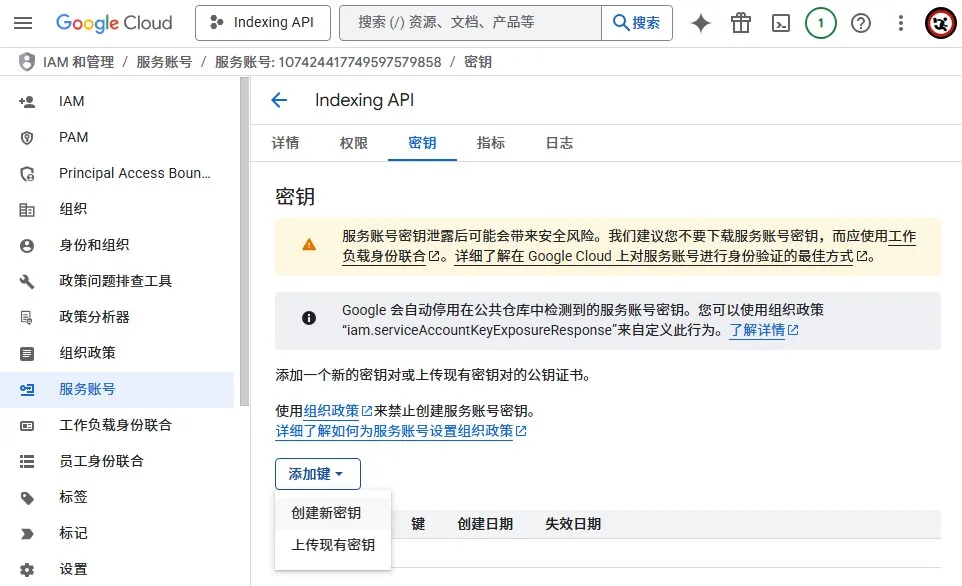This screenshot has width=962, height=586.
Task: Open 组织政策 in the sidebar
Action: pos(117,353)
